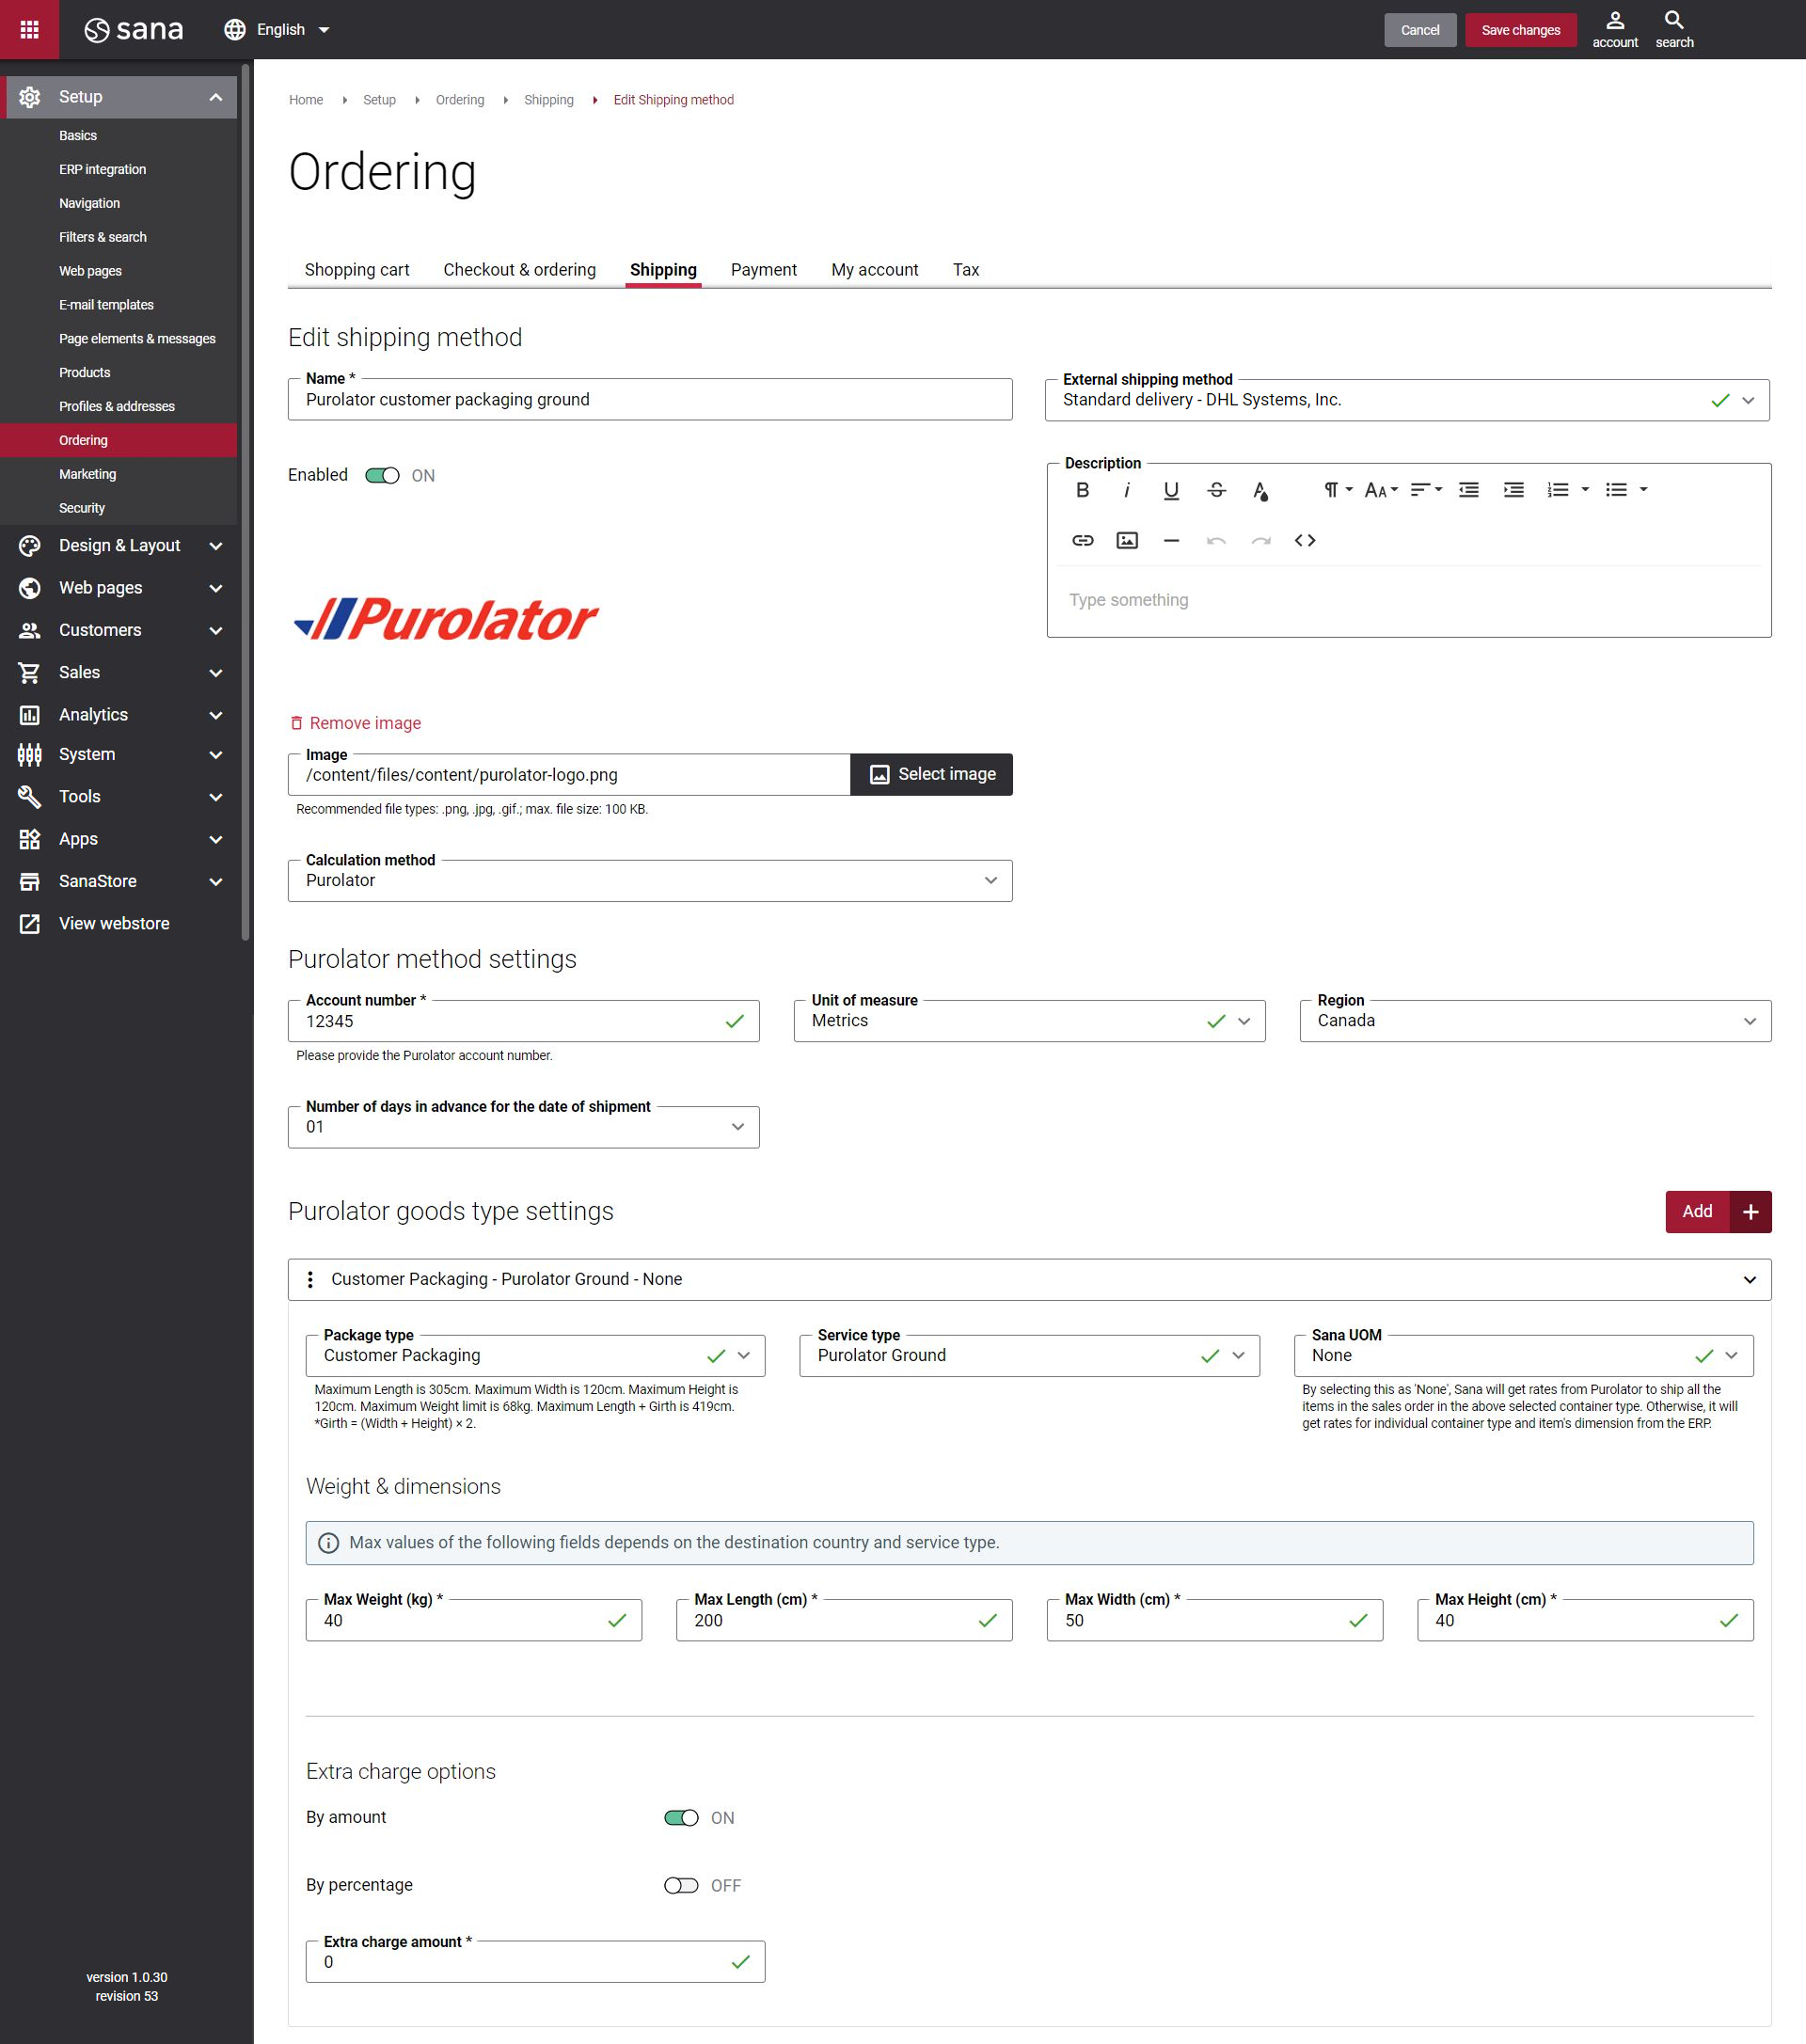The height and width of the screenshot is (2044, 1806).
Task: Click Home breadcrumb link
Action: [305, 100]
